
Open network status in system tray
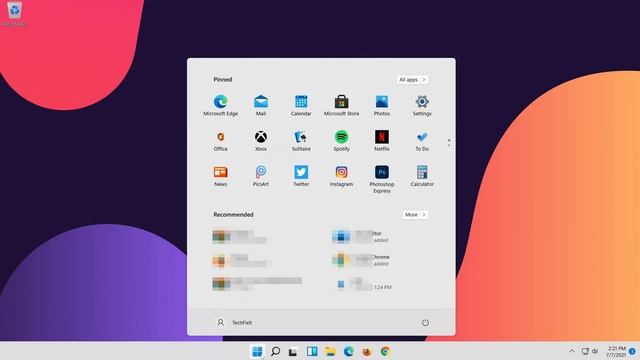pos(585,351)
